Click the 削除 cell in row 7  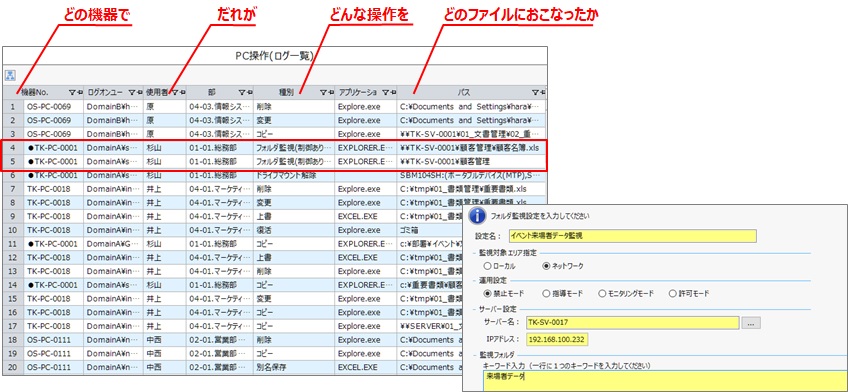(294, 189)
